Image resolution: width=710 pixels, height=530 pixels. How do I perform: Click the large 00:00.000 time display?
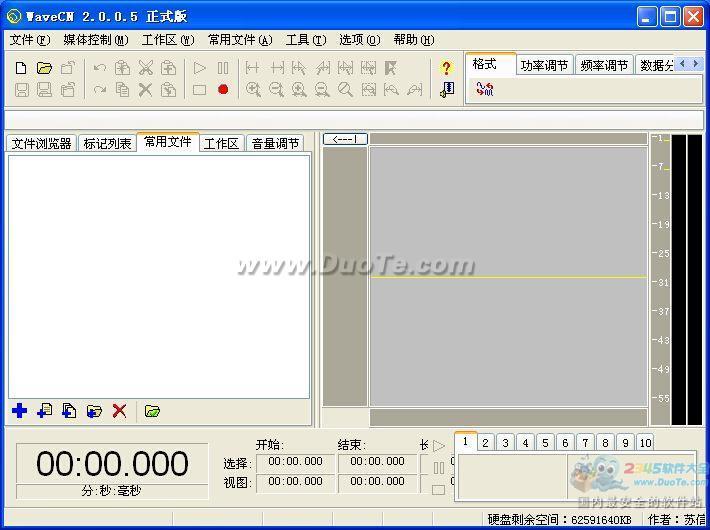(x=112, y=463)
